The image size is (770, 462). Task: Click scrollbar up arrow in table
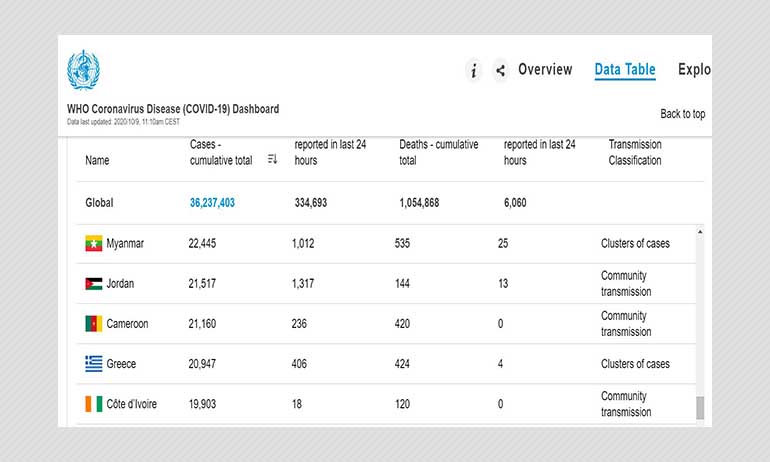700,232
